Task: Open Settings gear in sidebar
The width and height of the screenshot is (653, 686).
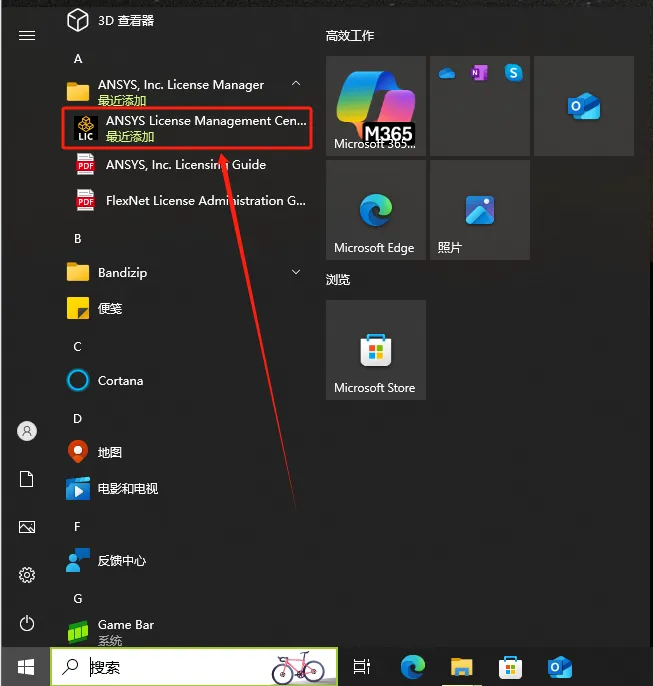Action: point(27,575)
